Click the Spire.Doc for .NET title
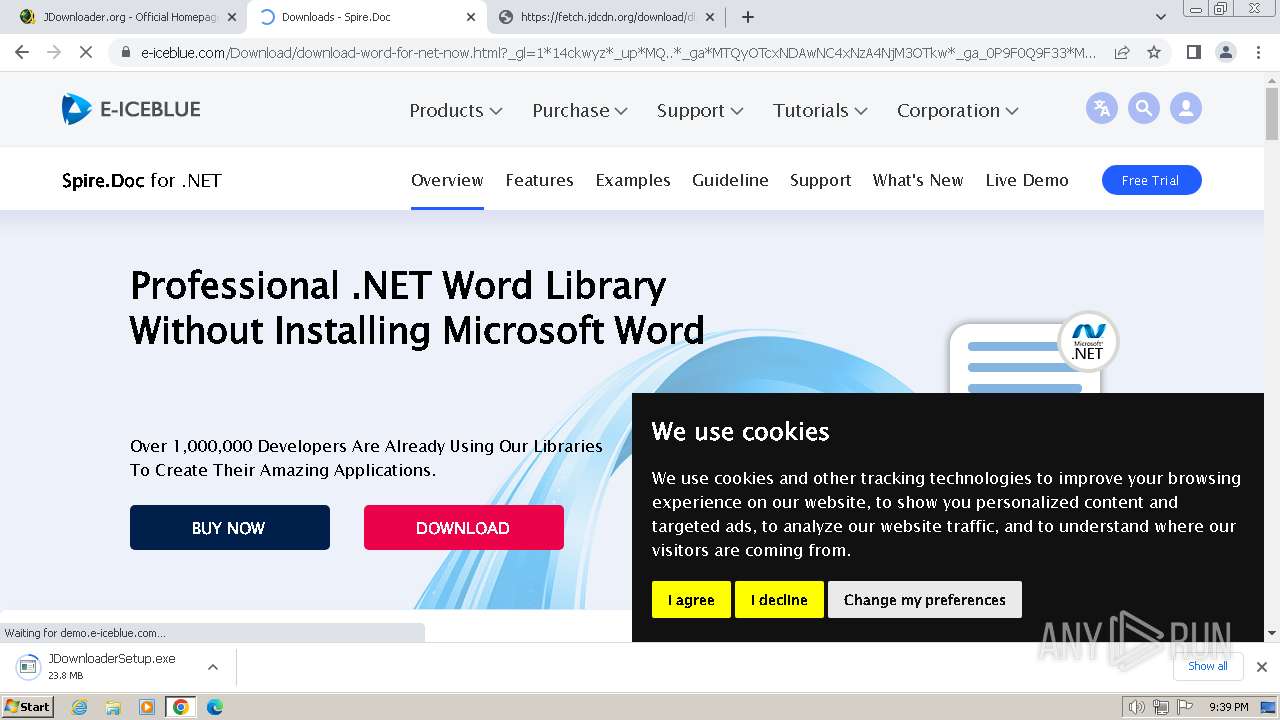 [142, 181]
